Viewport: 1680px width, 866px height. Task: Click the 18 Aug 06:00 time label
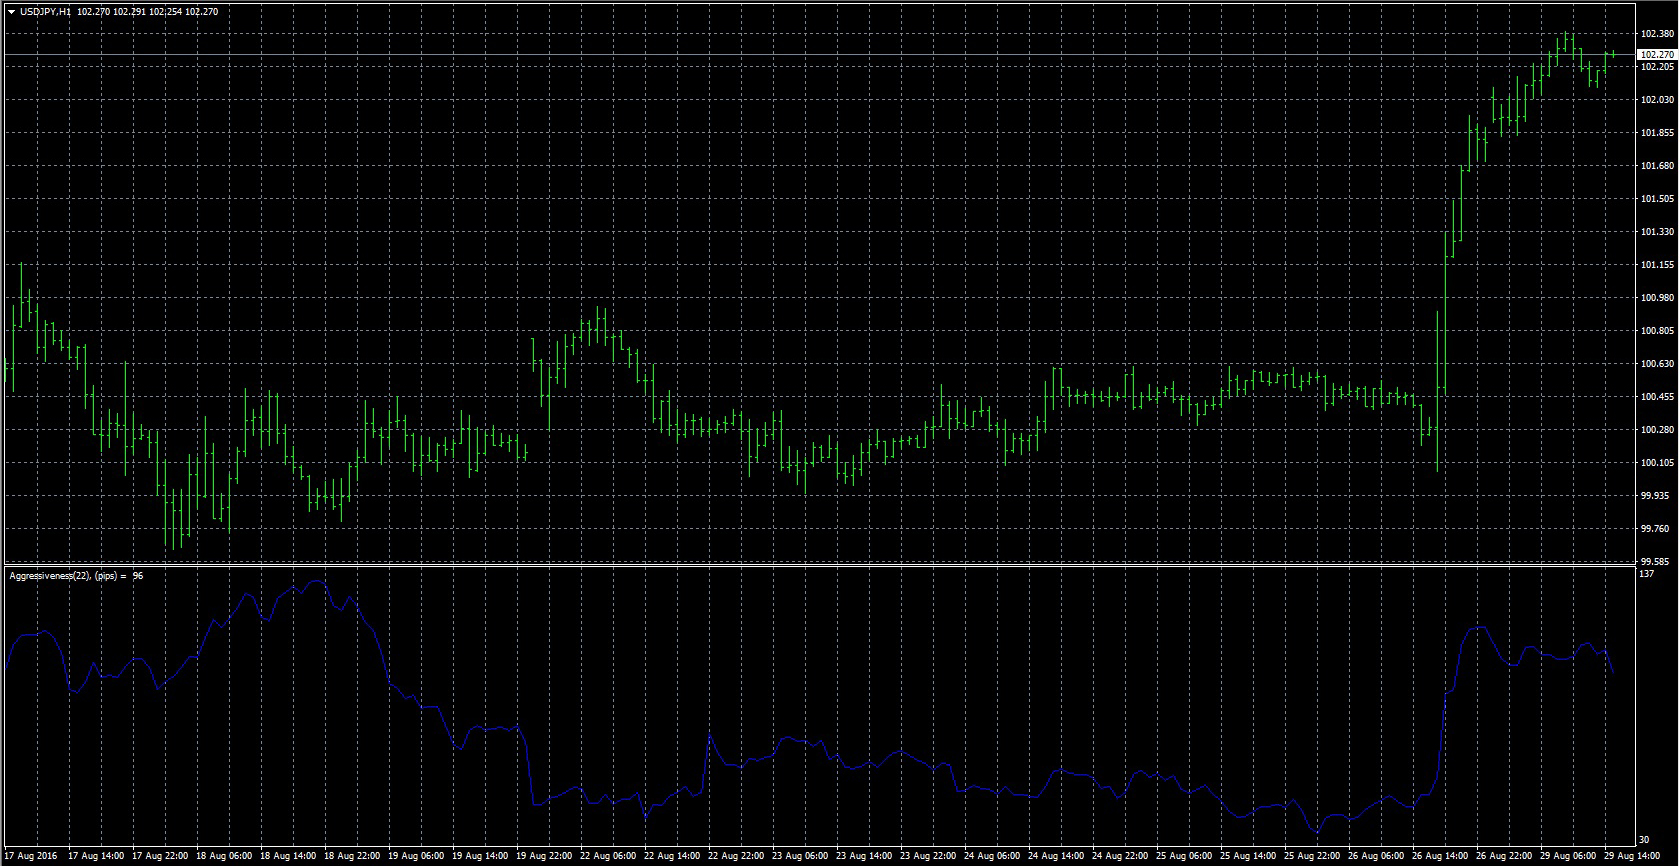[224, 857]
